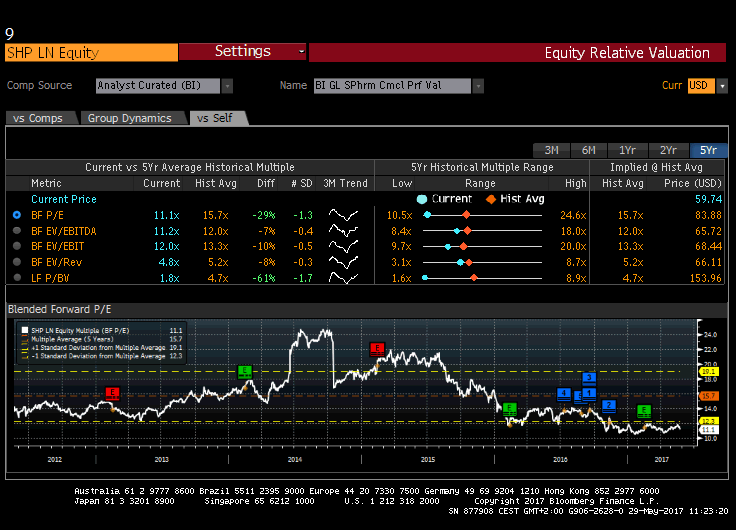Expand the Curr currency dropdown arrow

click(722, 86)
